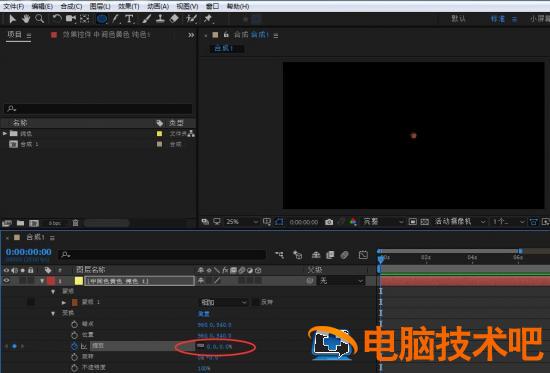The height and width of the screenshot is (373, 550).
Task: Open the Effect (效果) menu
Action: pos(128,6)
